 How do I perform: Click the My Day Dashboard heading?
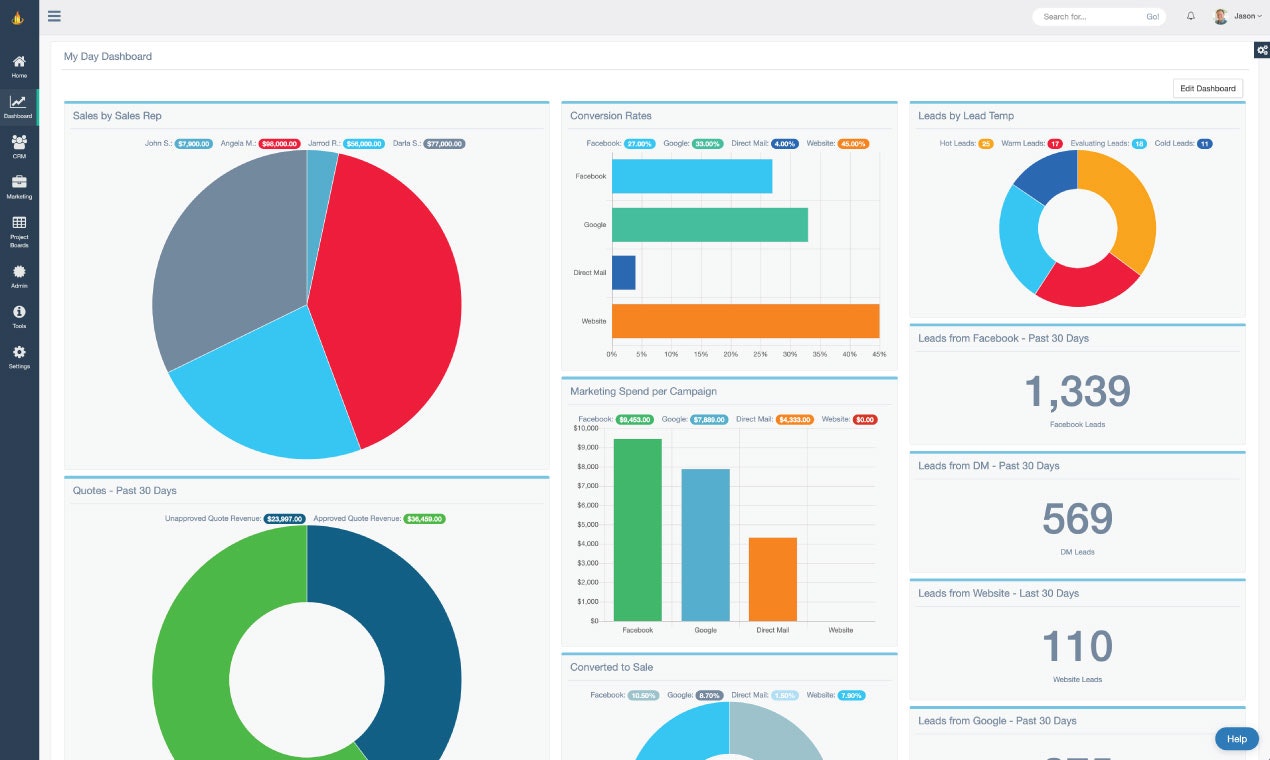pos(108,57)
